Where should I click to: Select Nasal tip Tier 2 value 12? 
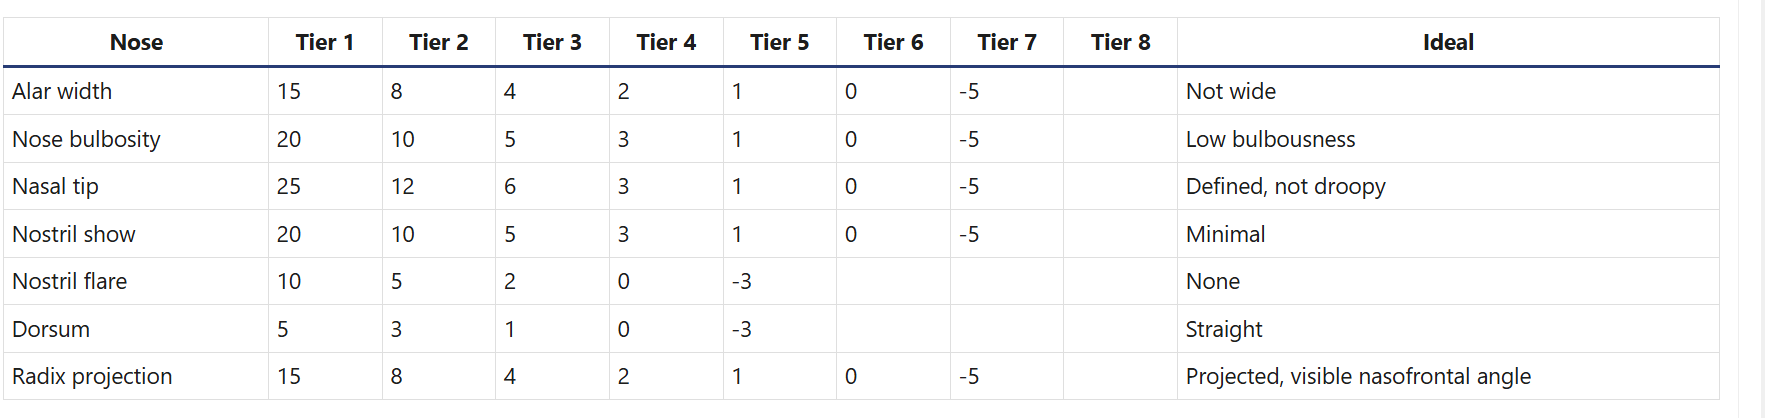tap(402, 186)
